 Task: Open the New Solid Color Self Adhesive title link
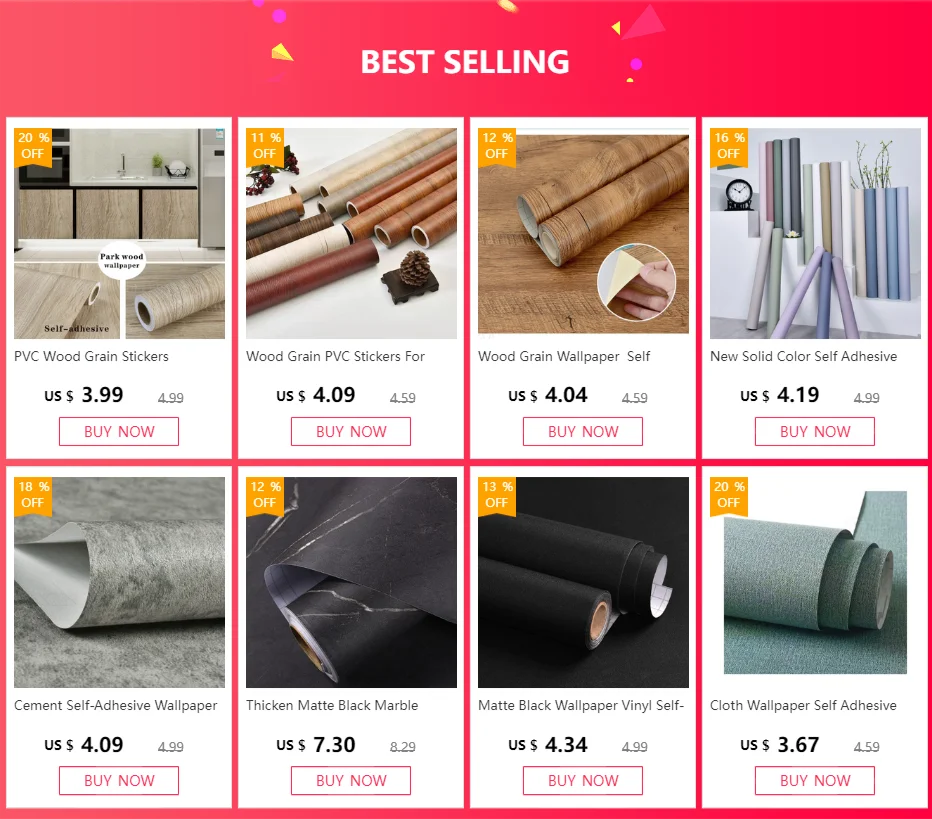click(804, 357)
